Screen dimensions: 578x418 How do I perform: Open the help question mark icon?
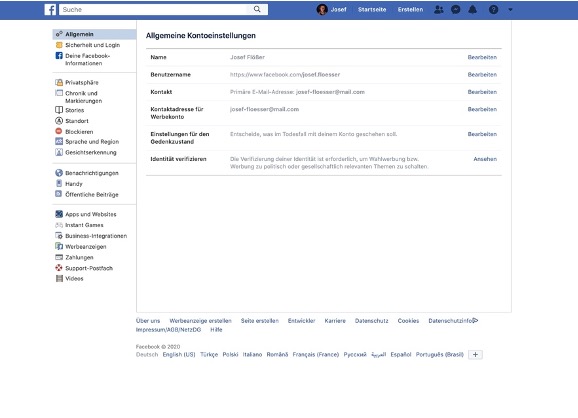(x=493, y=10)
